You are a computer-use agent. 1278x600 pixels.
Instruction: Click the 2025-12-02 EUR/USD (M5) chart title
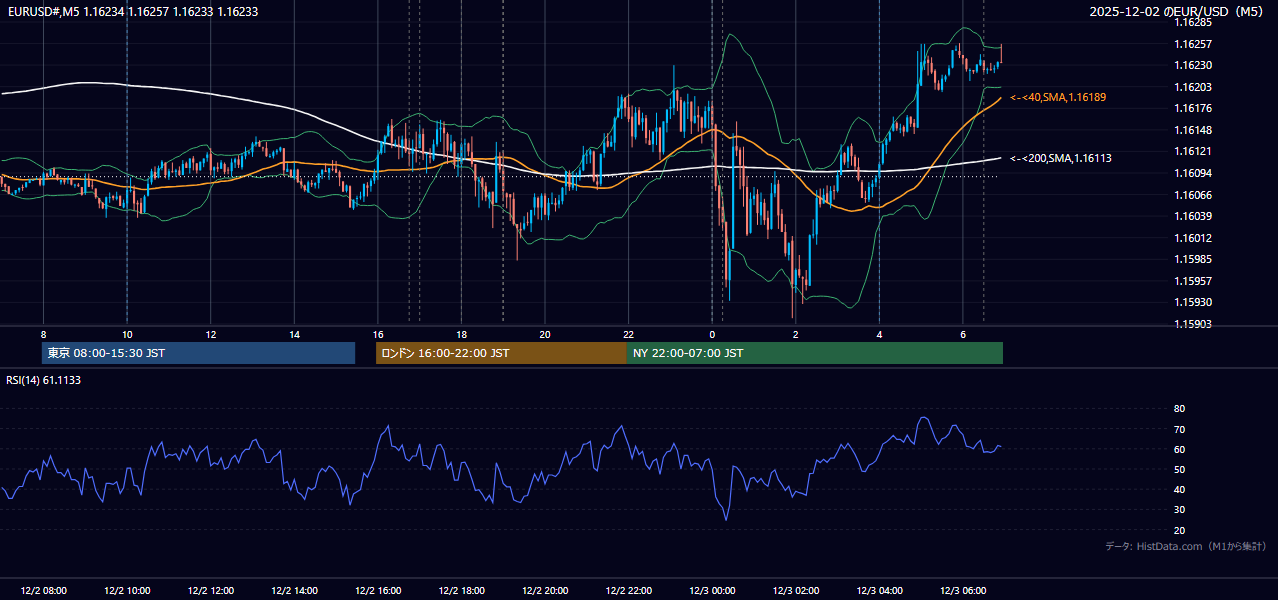click(x=1178, y=12)
